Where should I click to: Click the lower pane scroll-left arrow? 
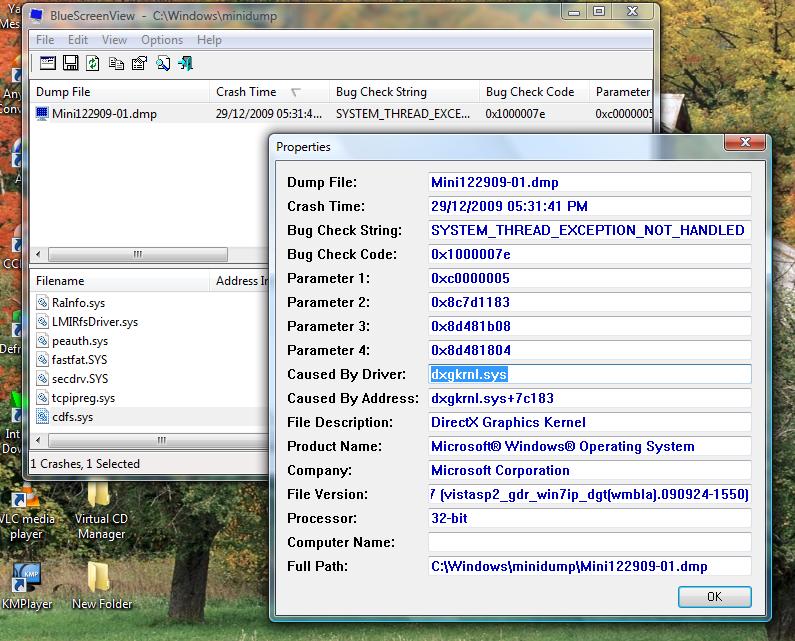coord(39,440)
